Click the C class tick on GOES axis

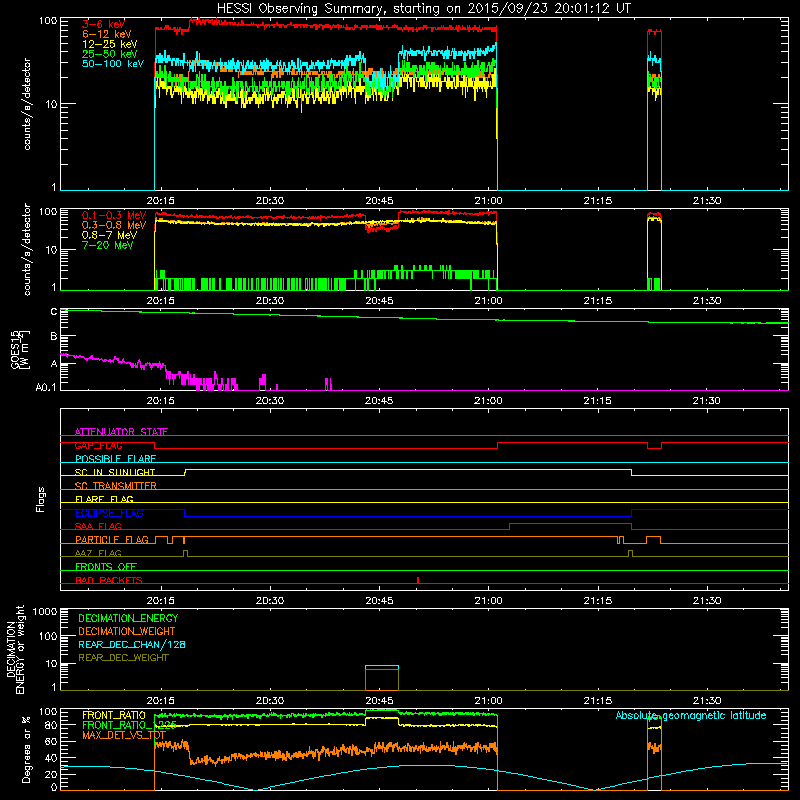click(54, 311)
